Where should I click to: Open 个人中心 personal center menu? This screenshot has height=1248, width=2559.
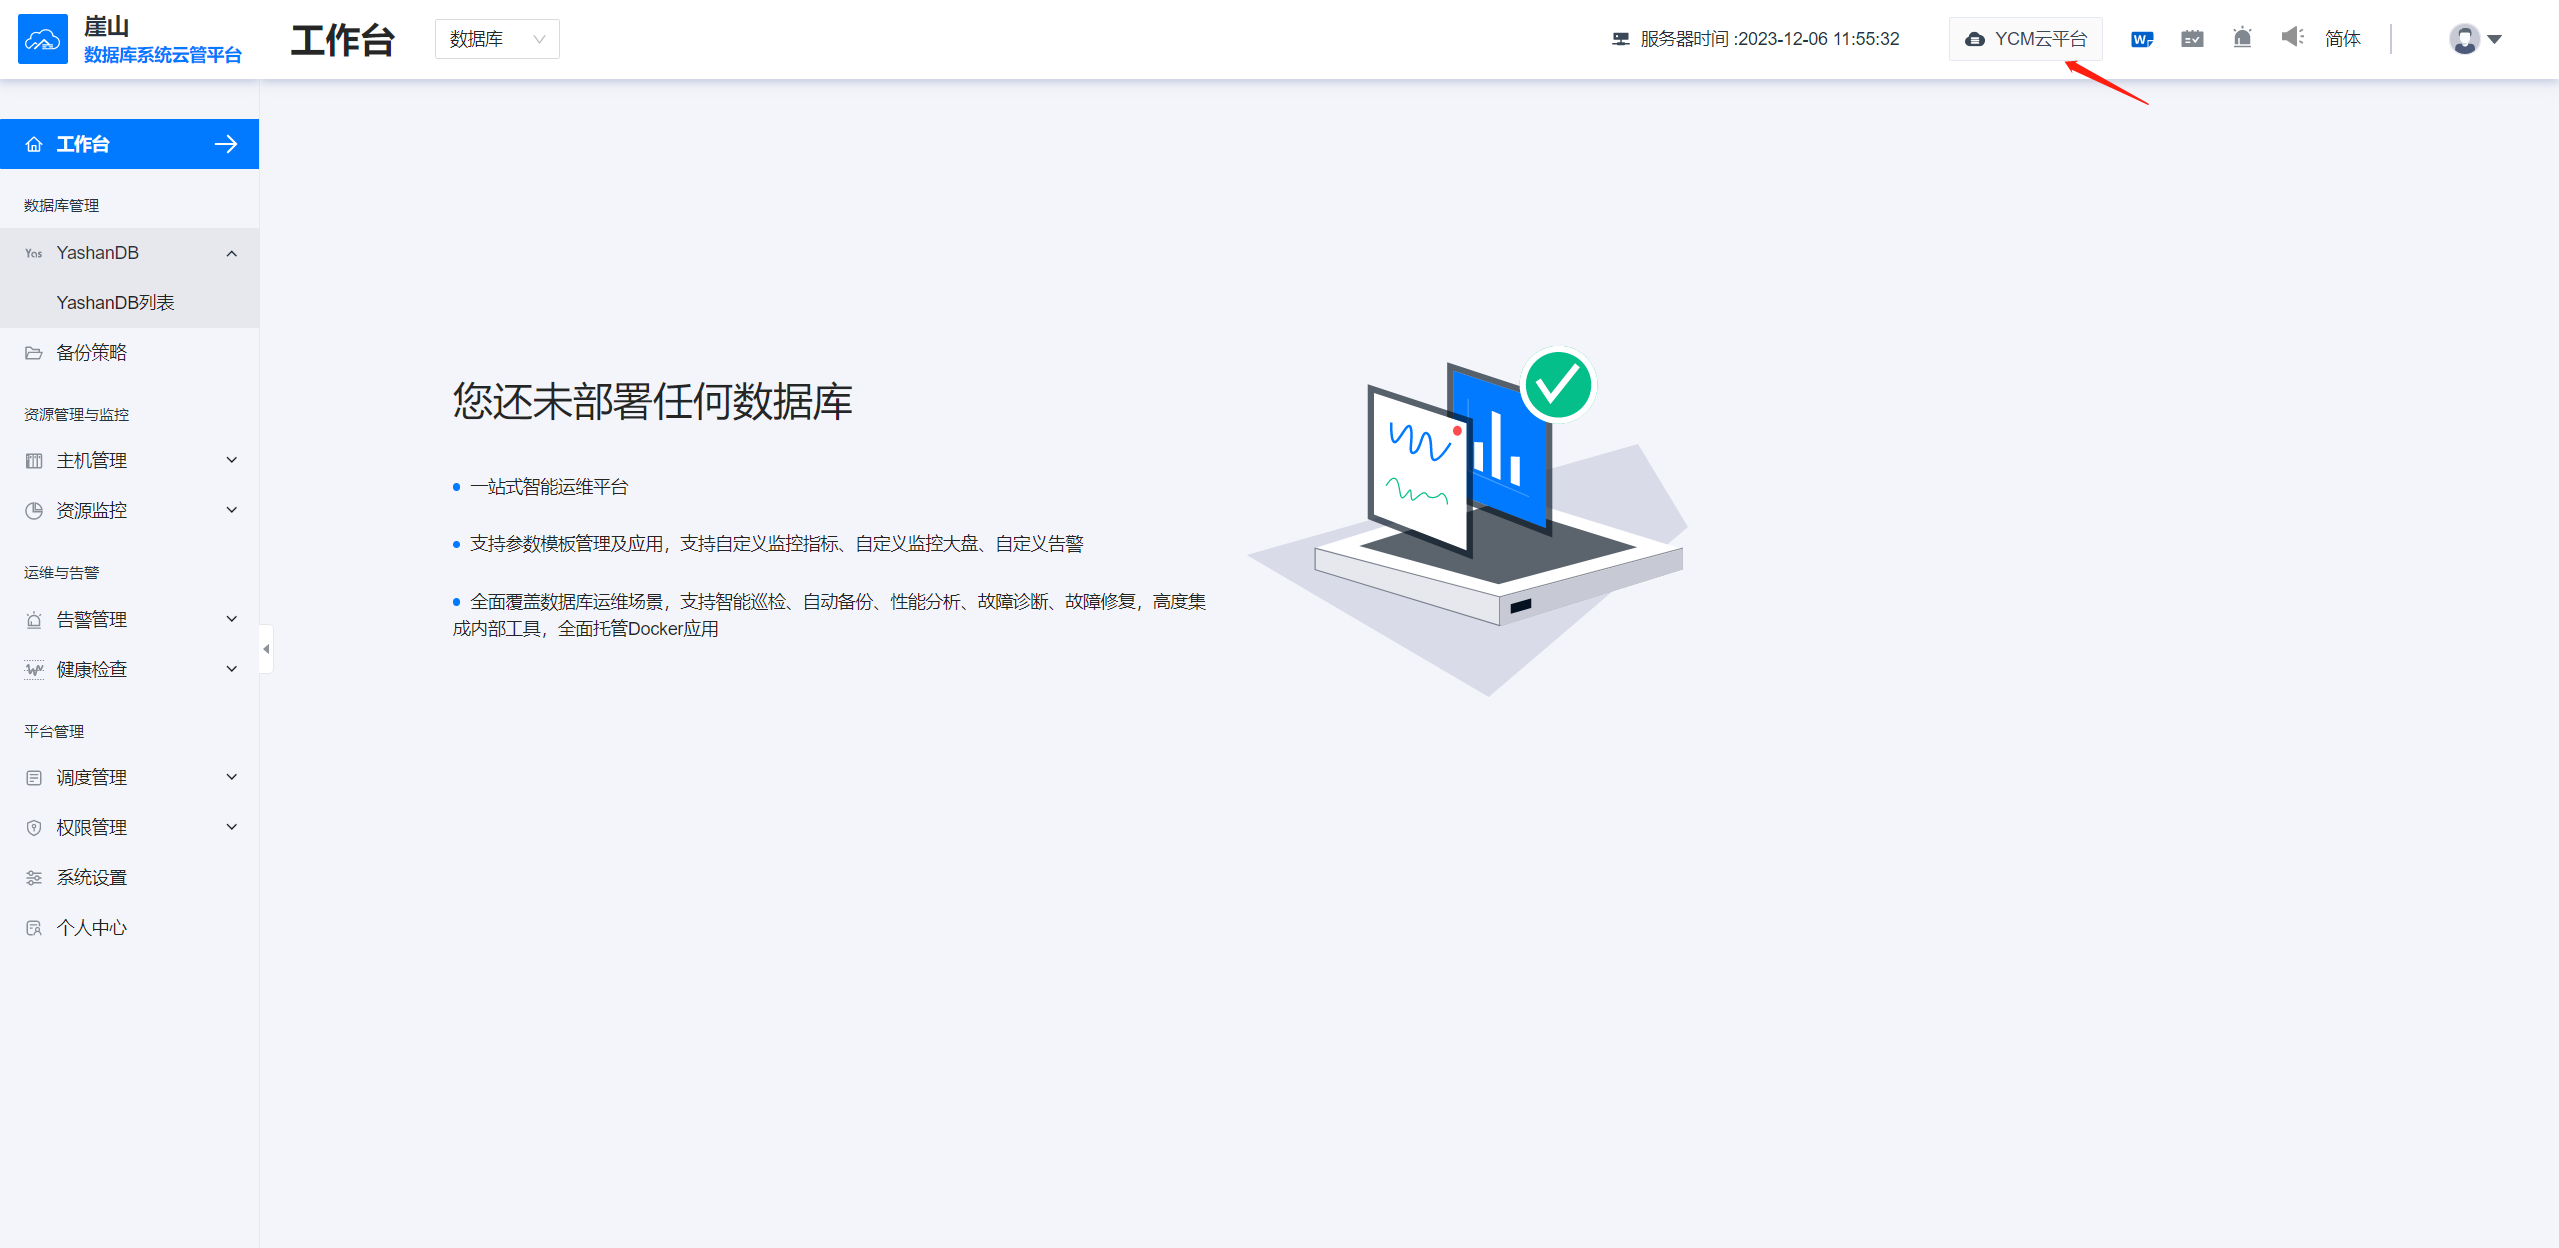point(91,927)
